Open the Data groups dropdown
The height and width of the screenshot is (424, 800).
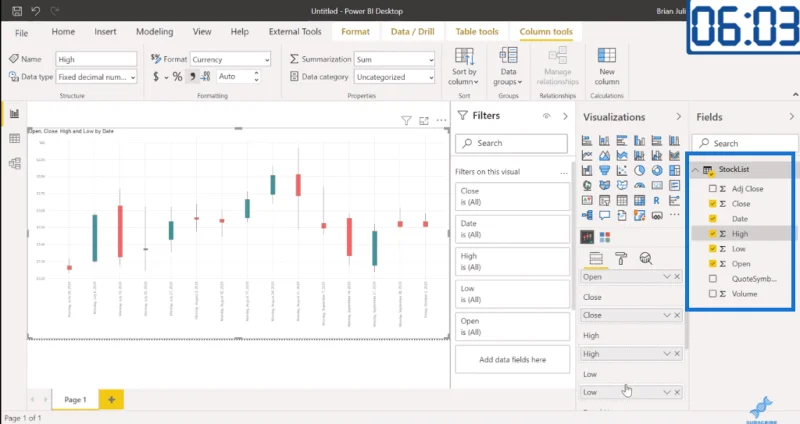point(508,67)
